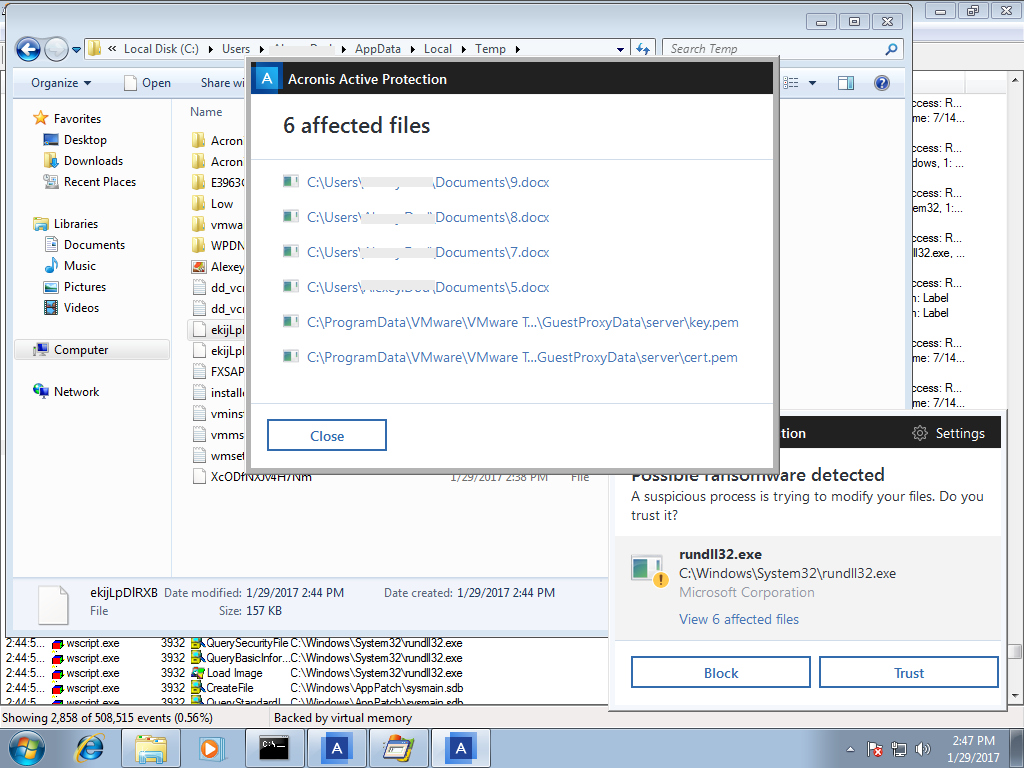This screenshot has height=768, width=1024.
Task: Click the volume speaker tray icon
Action: point(922,749)
